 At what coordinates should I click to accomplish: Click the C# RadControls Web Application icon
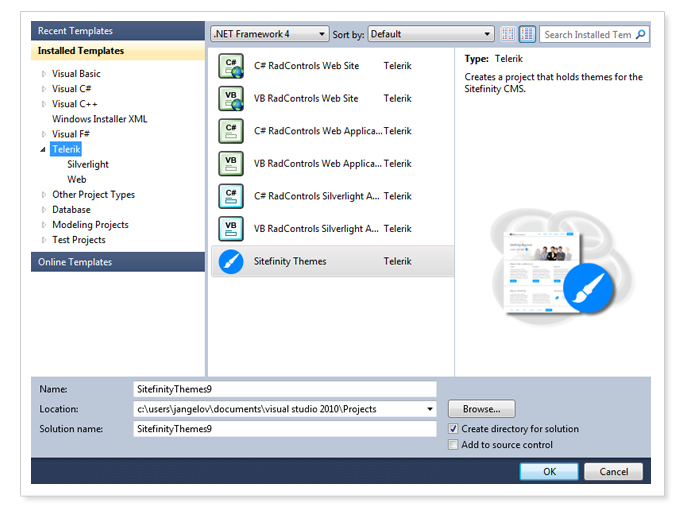(x=231, y=131)
